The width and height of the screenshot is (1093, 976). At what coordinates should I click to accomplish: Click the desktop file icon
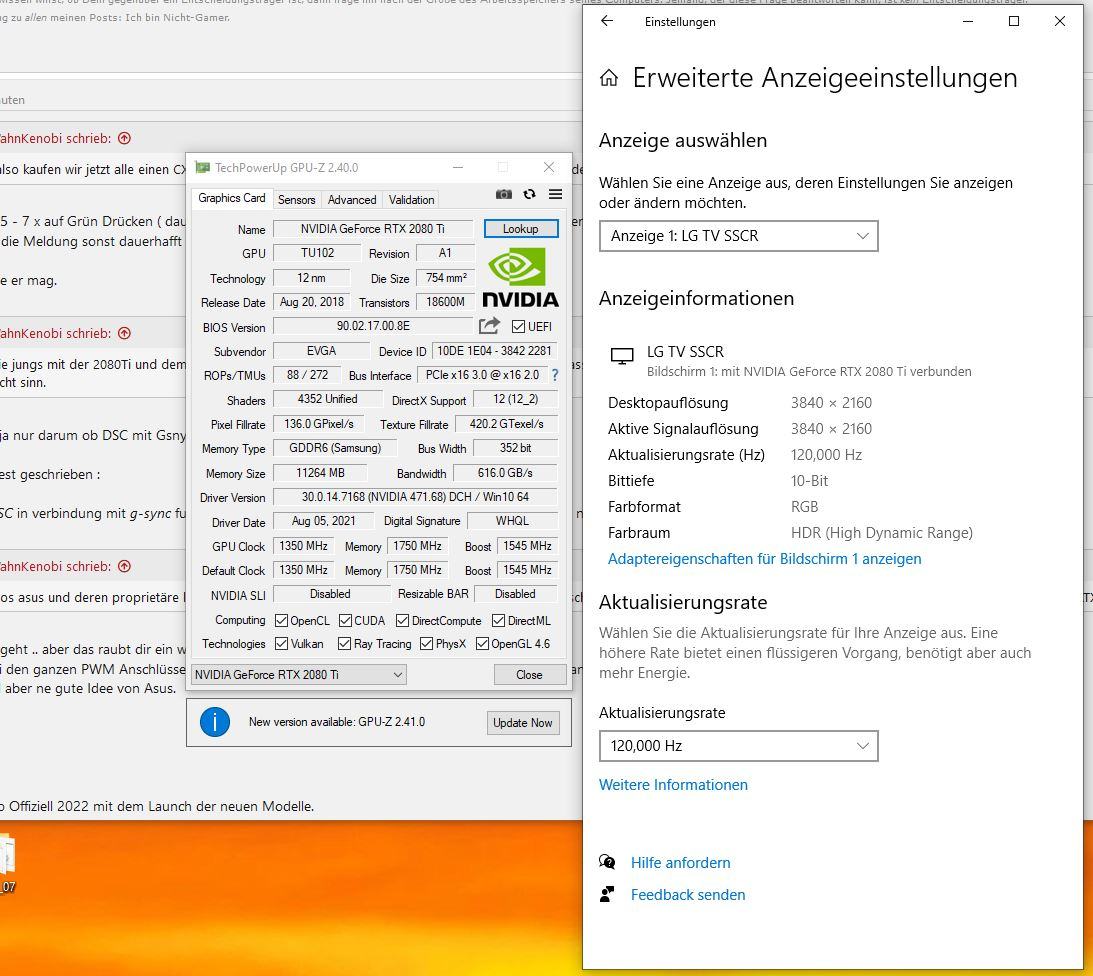click(7, 863)
